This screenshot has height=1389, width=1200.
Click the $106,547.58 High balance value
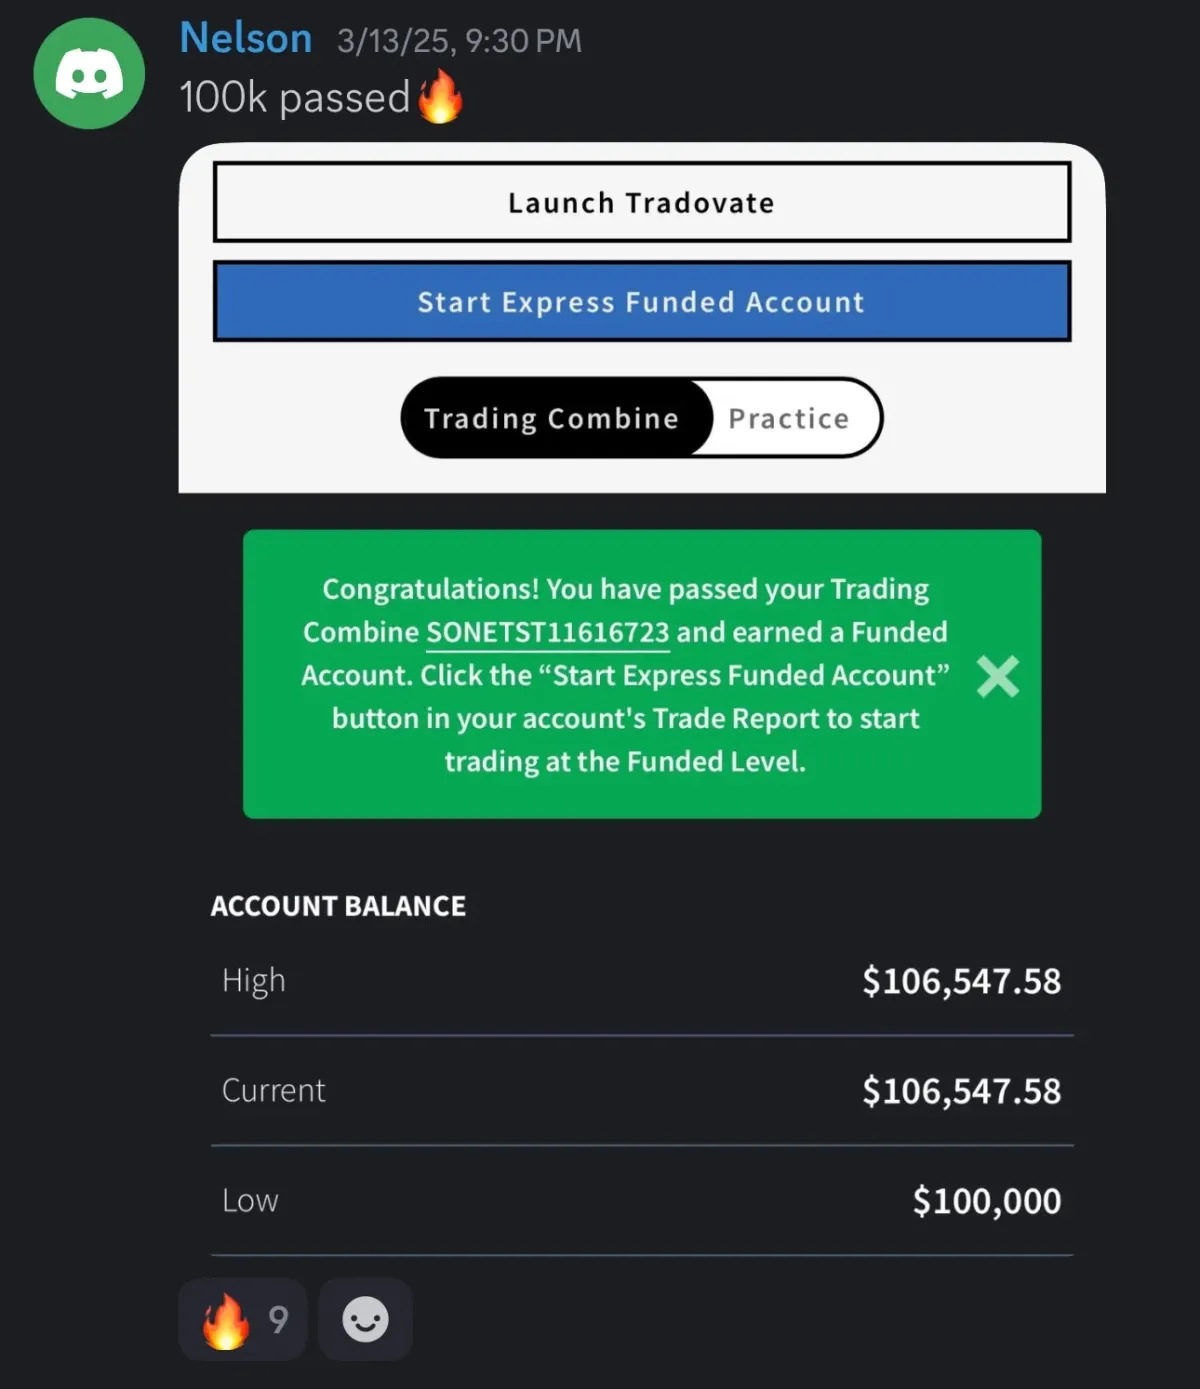tap(961, 981)
